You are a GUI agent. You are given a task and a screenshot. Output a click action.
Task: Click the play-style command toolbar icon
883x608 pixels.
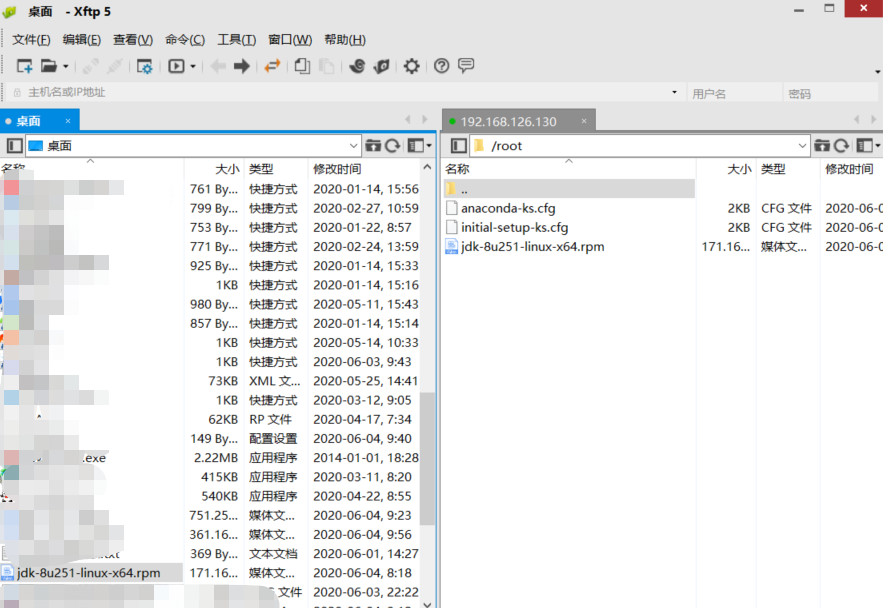coord(176,66)
